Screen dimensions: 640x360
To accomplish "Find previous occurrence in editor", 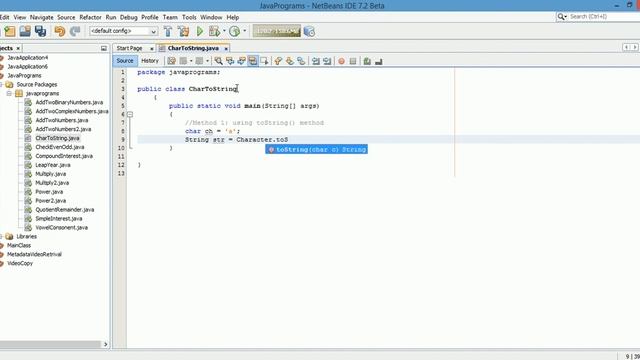I will [230, 61].
